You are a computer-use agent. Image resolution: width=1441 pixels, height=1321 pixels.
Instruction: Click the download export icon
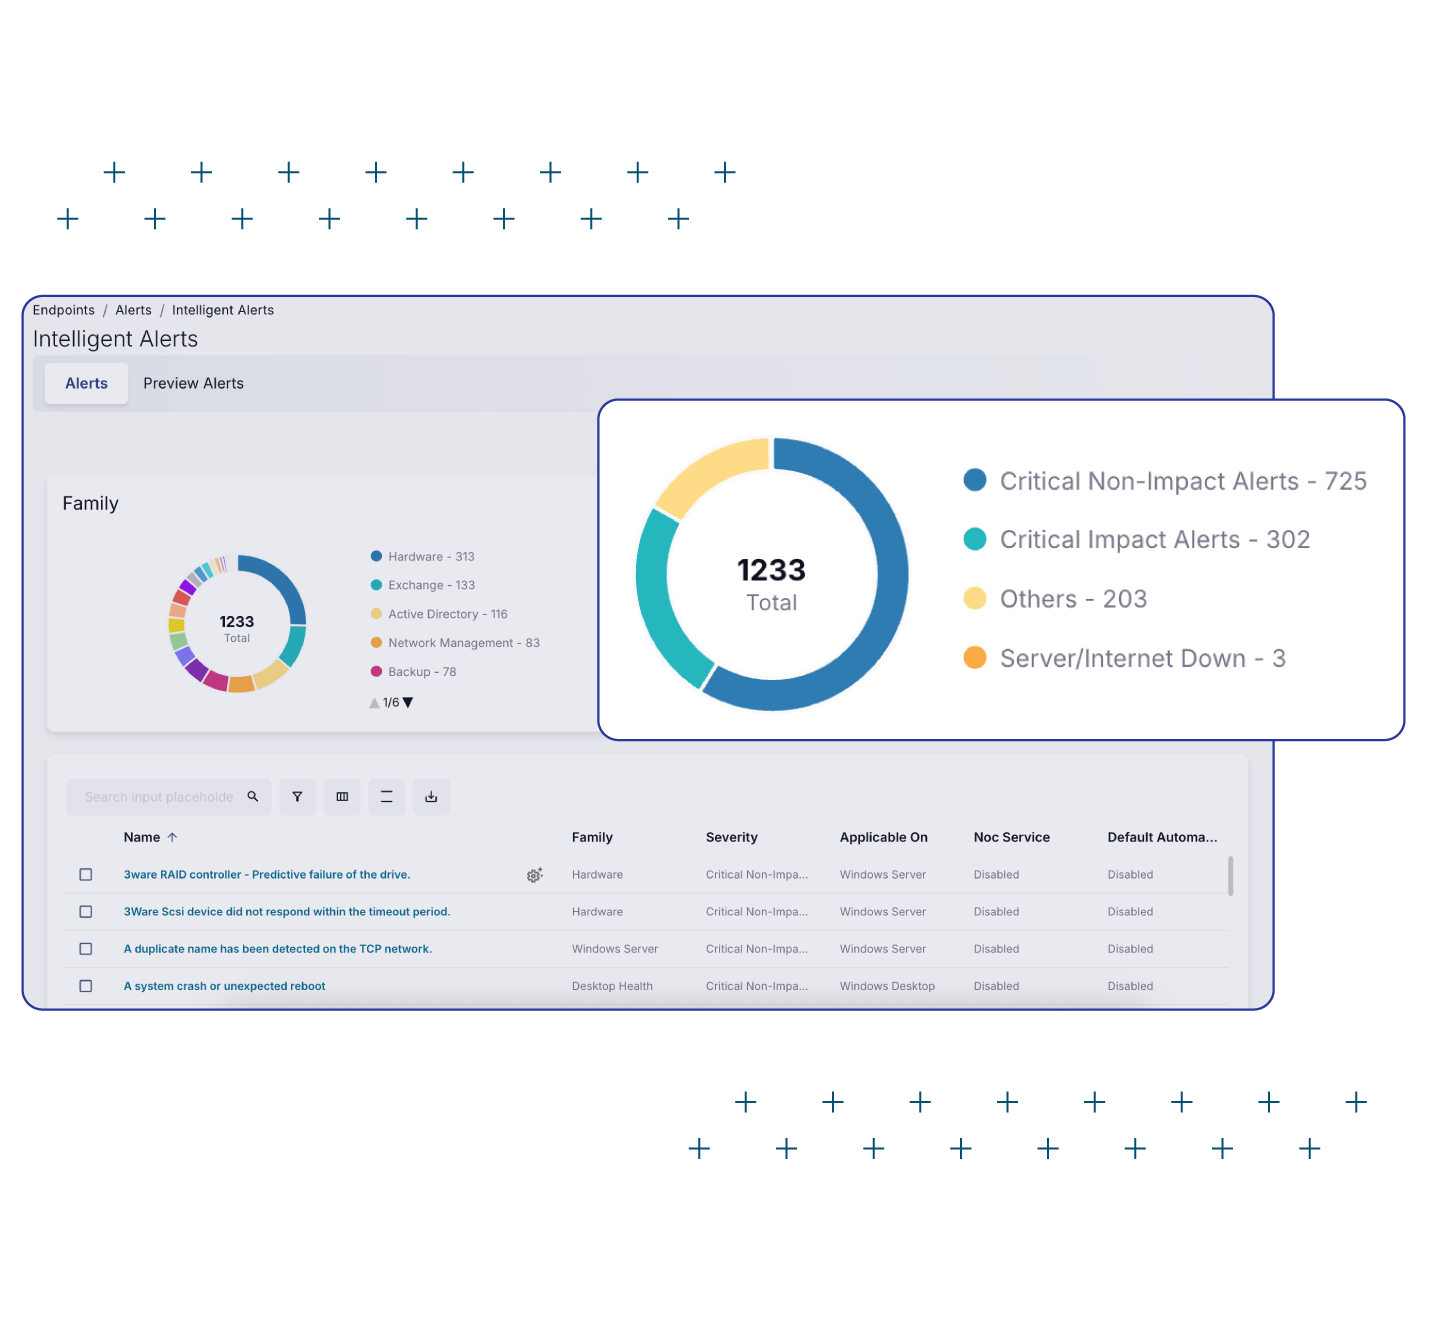click(x=431, y=797)
